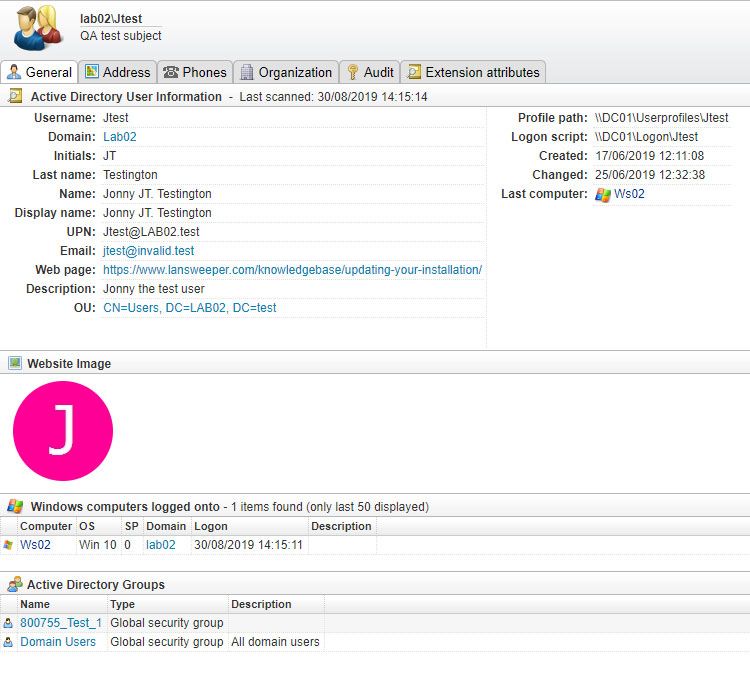This screenshot has width=750, height=675.
Task: Click the user avatar icon at top
Action: coord(38,28)
